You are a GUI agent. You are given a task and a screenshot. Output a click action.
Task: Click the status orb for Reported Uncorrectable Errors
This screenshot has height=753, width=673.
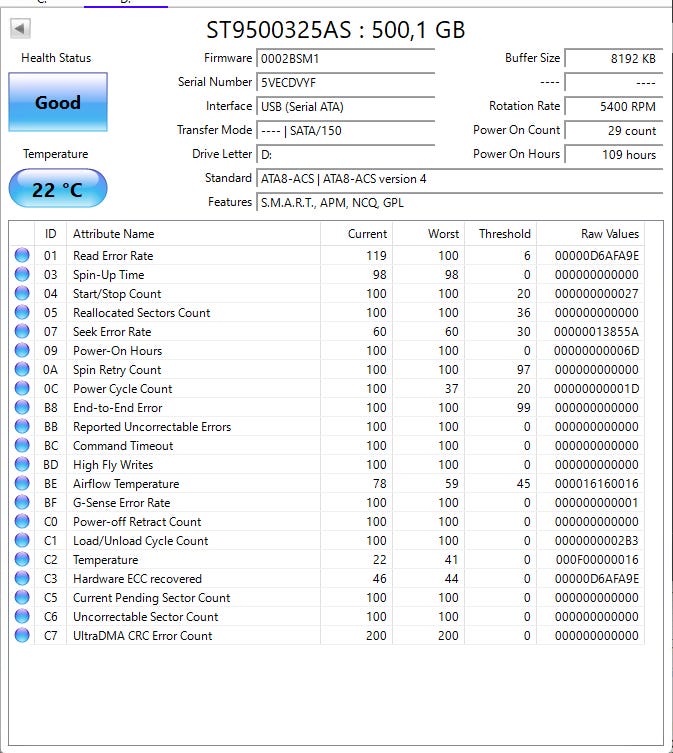point(22,426)
